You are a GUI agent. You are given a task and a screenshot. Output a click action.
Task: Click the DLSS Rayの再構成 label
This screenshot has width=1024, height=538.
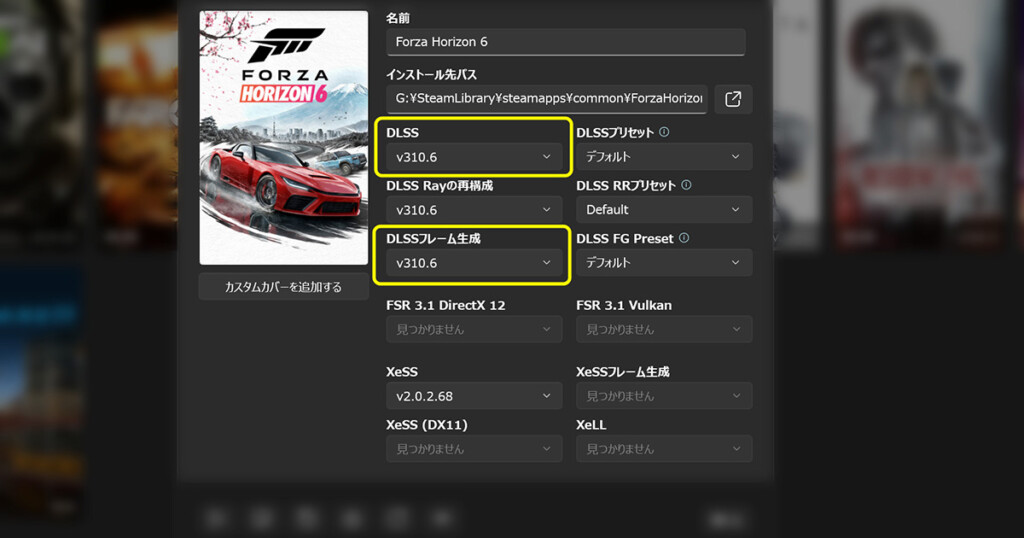pyautogui.click(x=440, y=185)
